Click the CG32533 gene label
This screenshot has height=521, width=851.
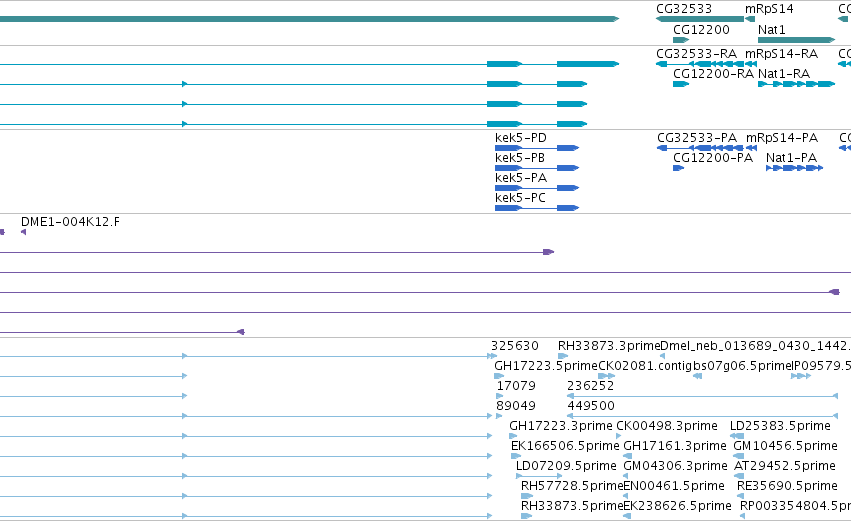pyautogui.click(x=684, y=9)
